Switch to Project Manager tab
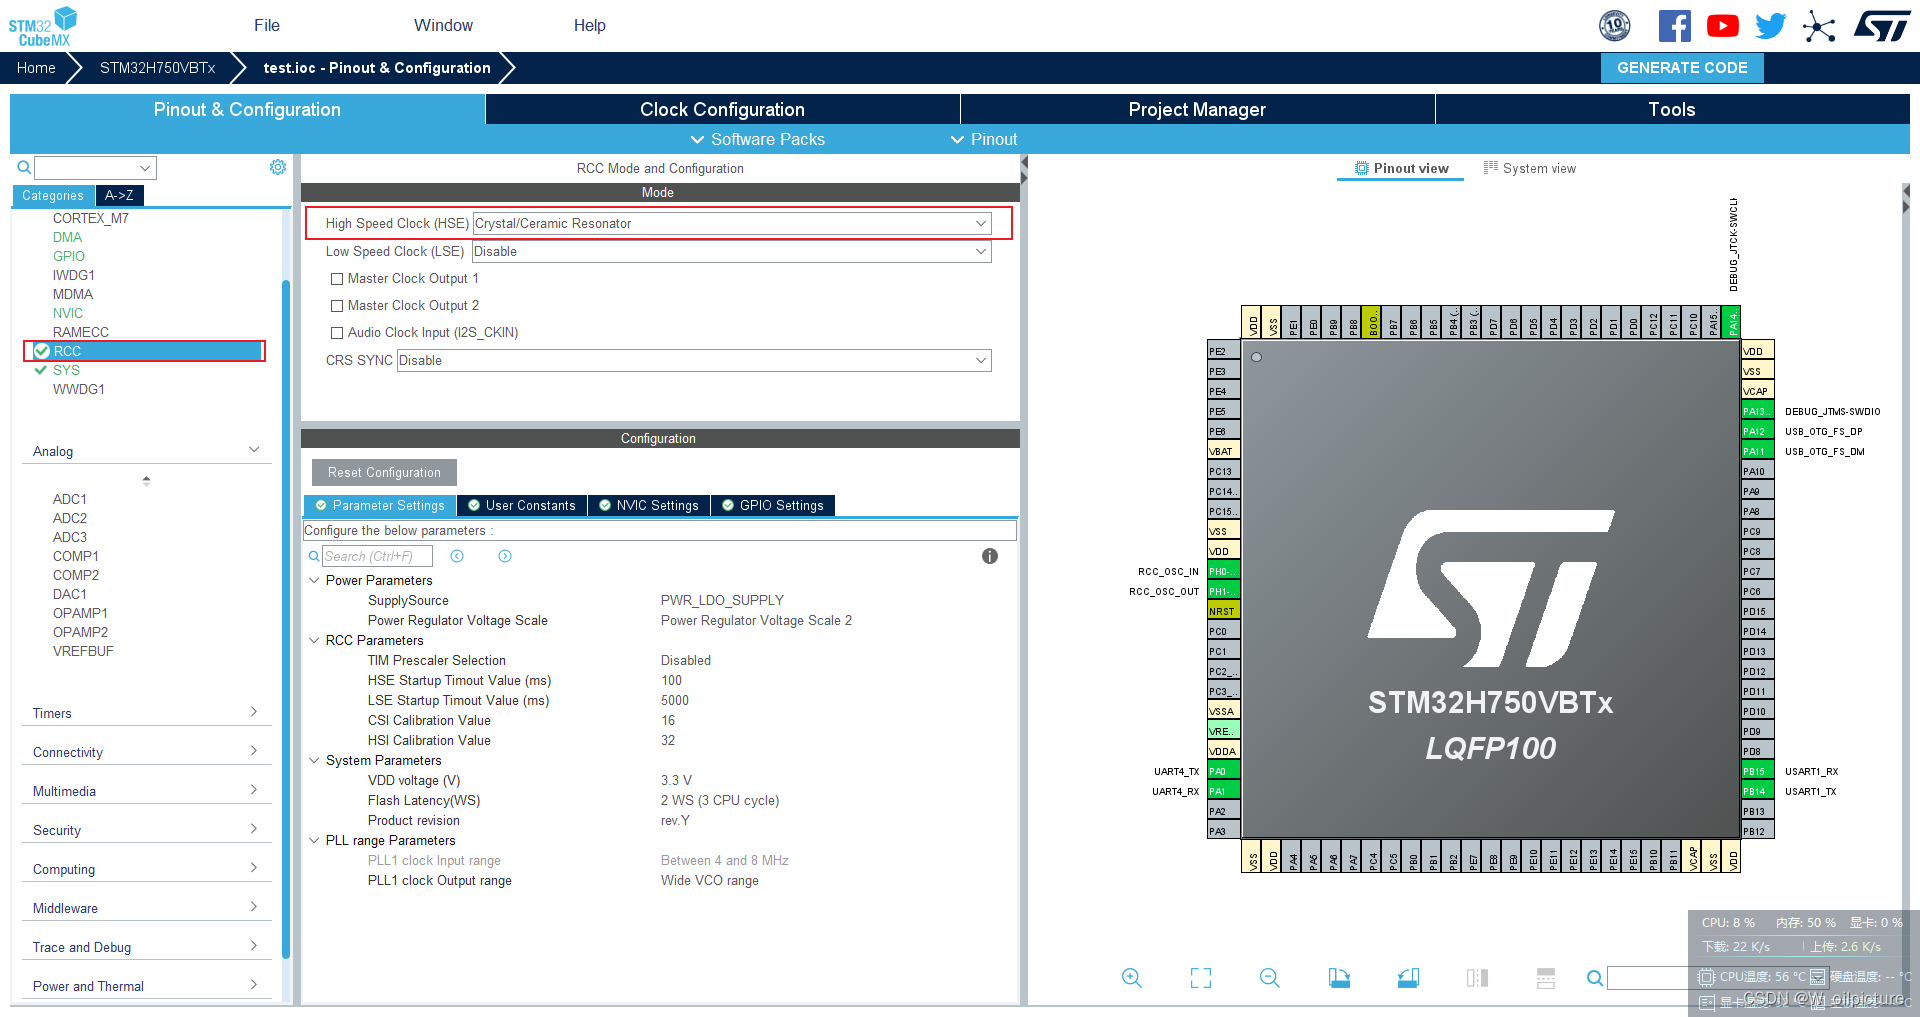 [1197, 109]
